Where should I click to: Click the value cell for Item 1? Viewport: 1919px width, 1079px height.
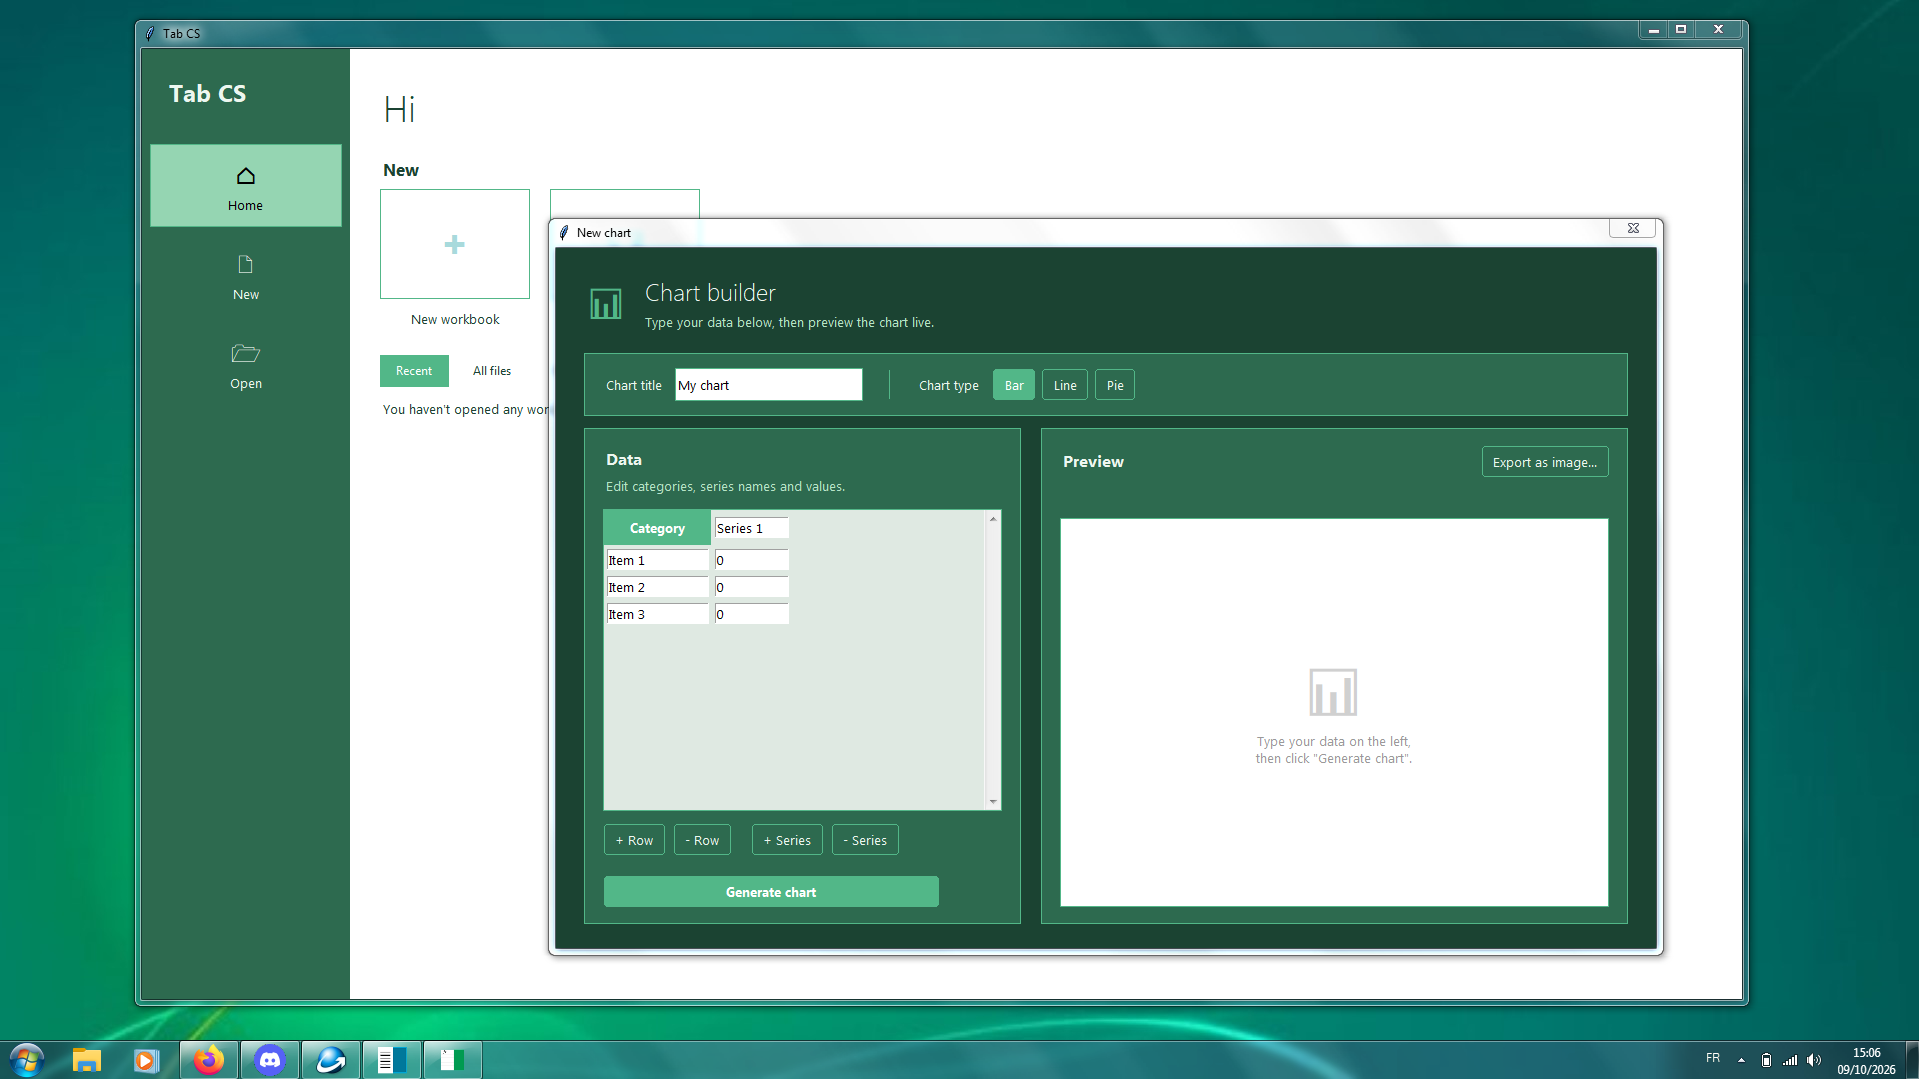point(751,560)
